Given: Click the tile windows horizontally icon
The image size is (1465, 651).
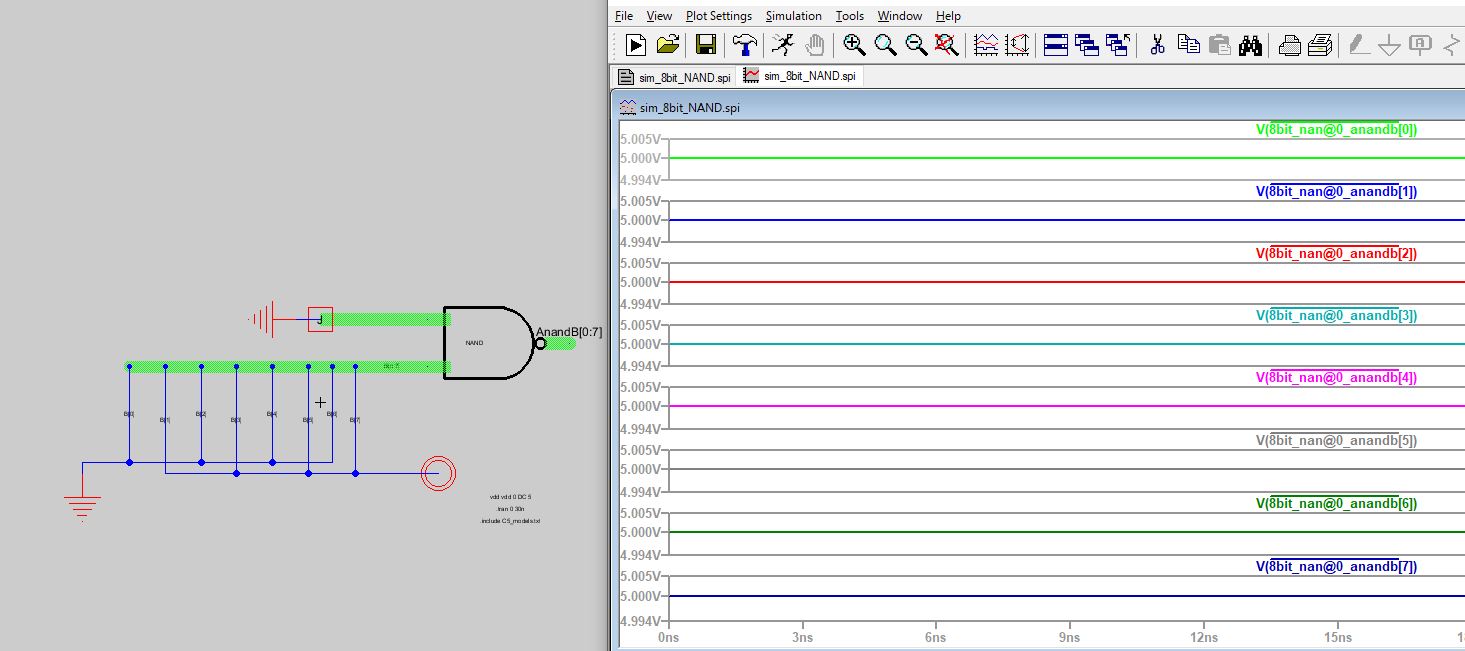Looking at the screenshot, I should (1056, 44).
